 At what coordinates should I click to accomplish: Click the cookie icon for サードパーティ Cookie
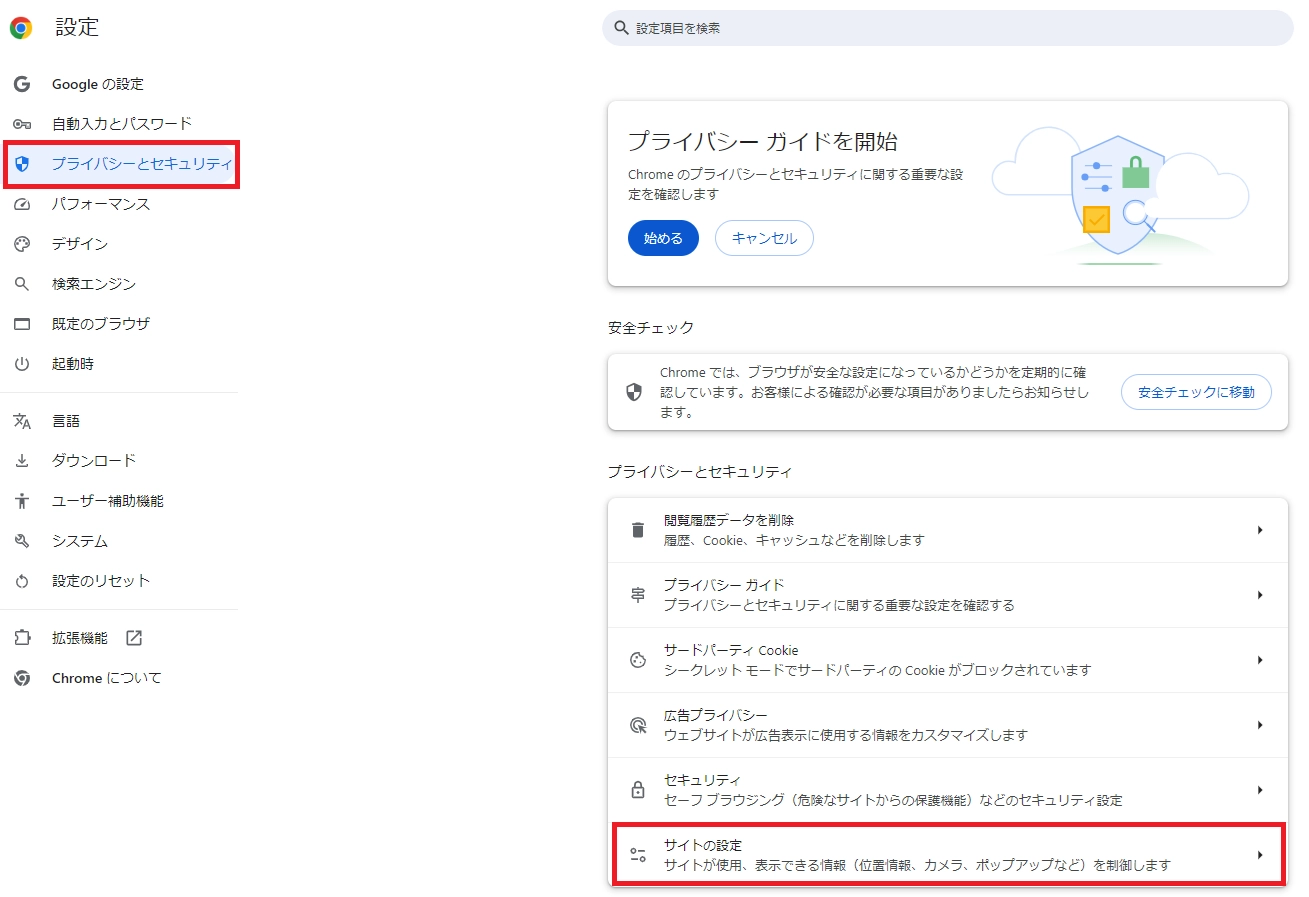pyautogui.click(x=638, y=660)
